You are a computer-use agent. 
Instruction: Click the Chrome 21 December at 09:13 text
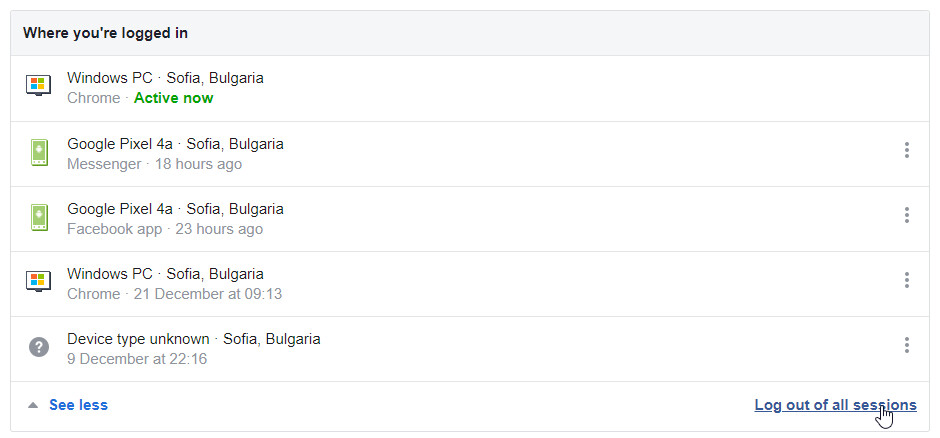[x=174, y=294]
